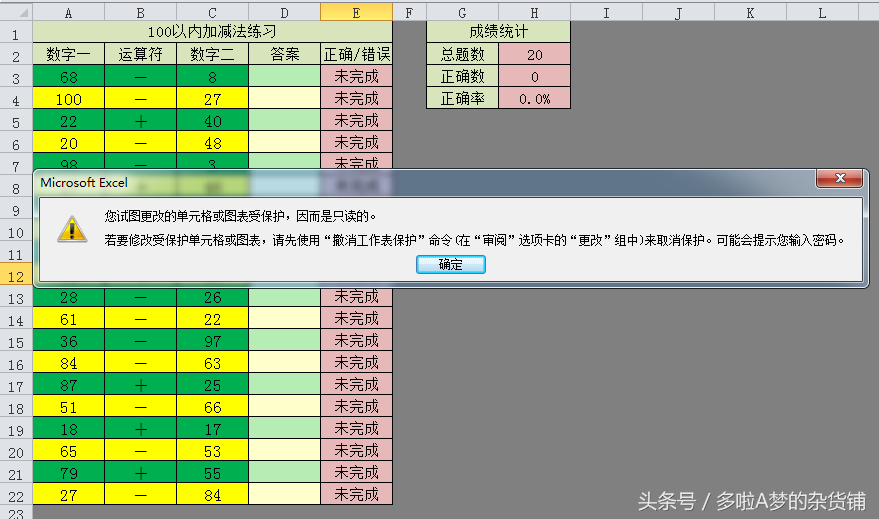Screen dimensions: 879x519
Task: Select column A header
Action: click(x=68, y=12)
